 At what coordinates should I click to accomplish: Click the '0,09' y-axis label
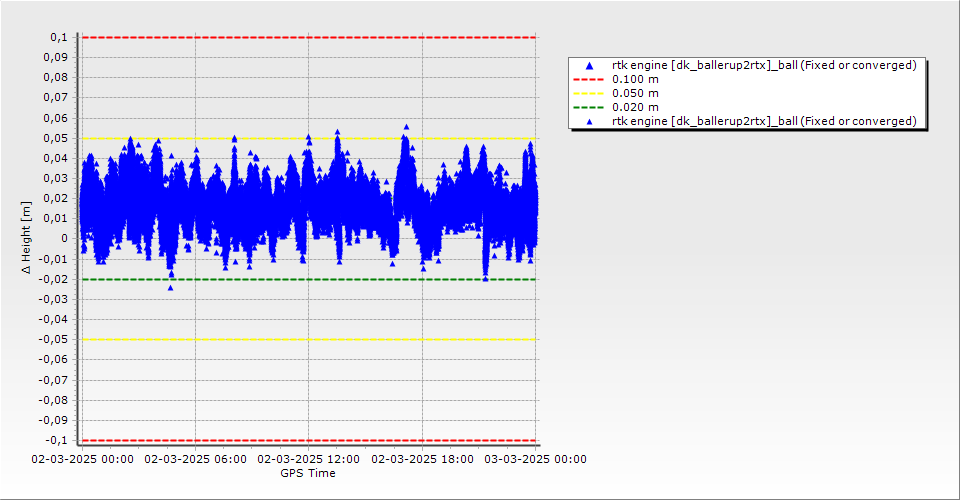coord(56,58)
